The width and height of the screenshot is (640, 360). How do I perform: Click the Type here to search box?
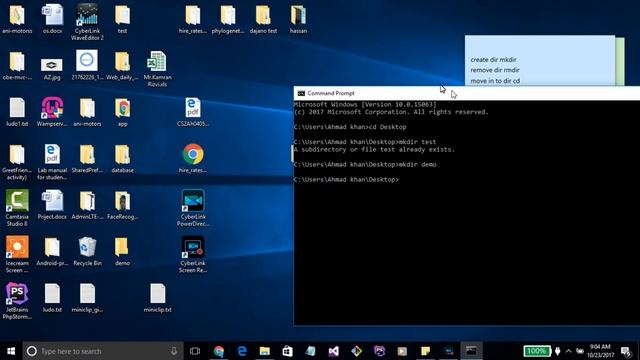(103, 351)
